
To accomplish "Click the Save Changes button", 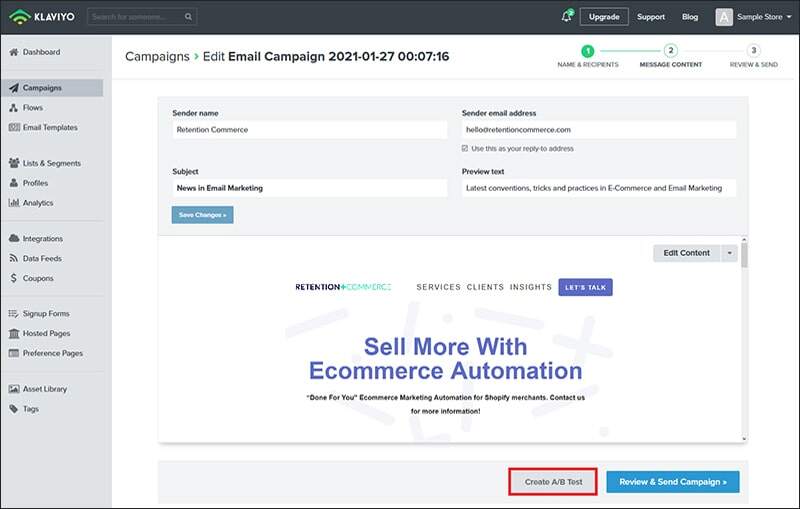I will (x=202, y=215).
